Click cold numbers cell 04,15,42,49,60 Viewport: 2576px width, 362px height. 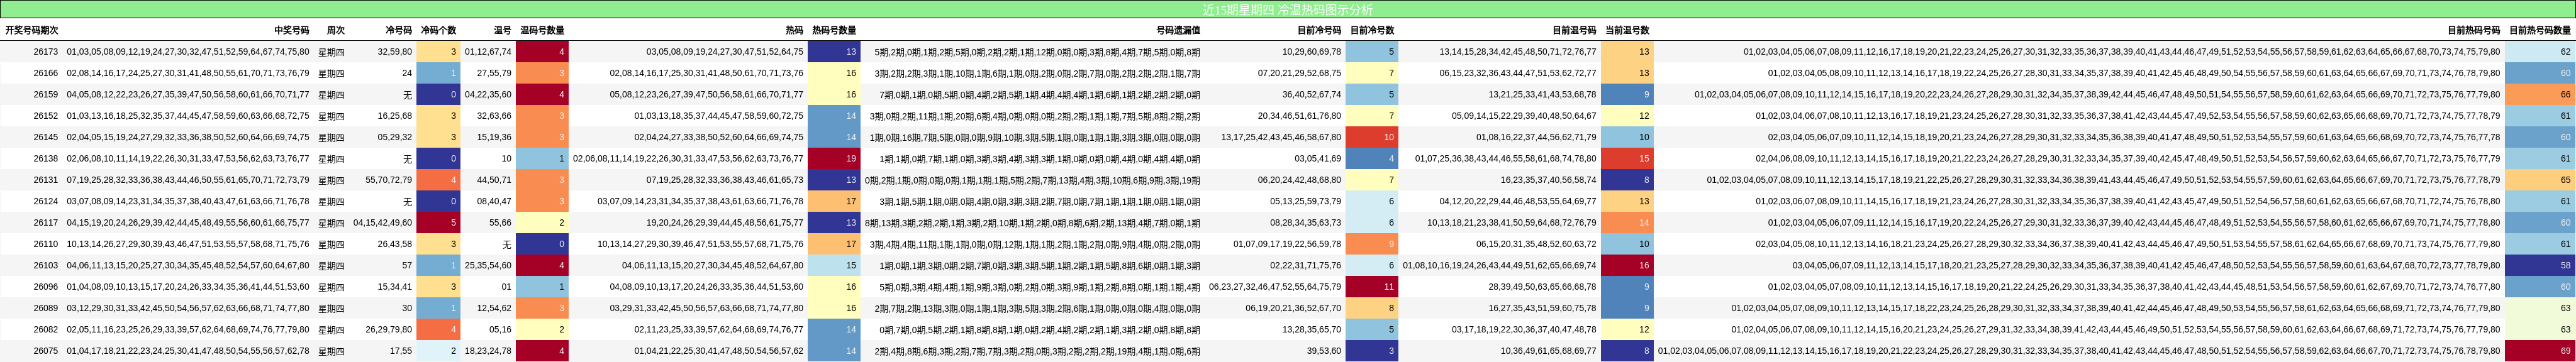tap(382, 223)
